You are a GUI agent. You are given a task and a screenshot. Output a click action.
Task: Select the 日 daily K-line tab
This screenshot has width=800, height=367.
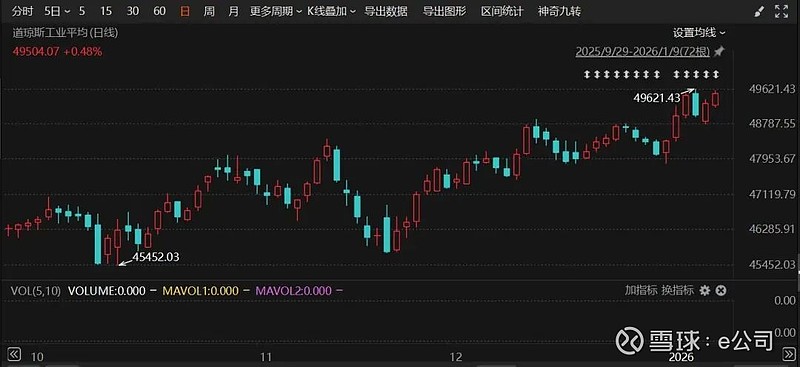tap(185, 11)
